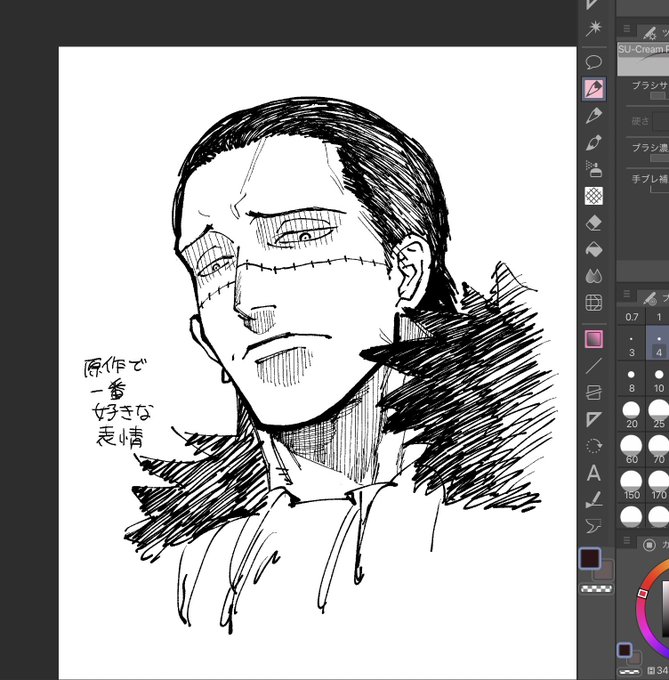Adjust the ブラシ濃度 brush density slider
The image size is (669, 680).
[x=659, y=158]
